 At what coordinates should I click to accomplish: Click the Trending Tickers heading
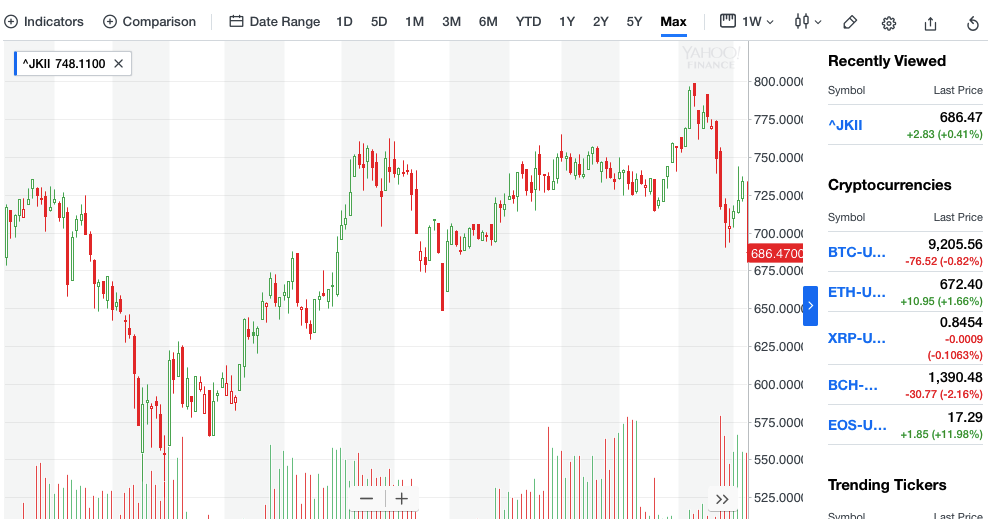[887, 484]
